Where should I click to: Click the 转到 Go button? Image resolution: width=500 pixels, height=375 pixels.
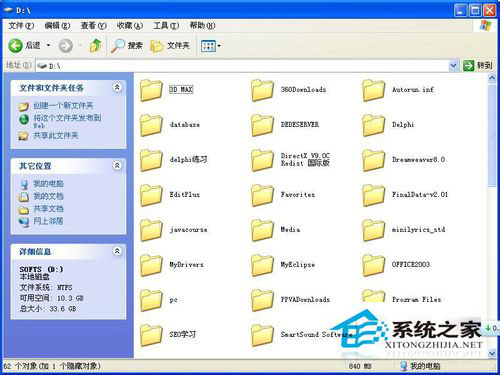[x=478, y=66]
